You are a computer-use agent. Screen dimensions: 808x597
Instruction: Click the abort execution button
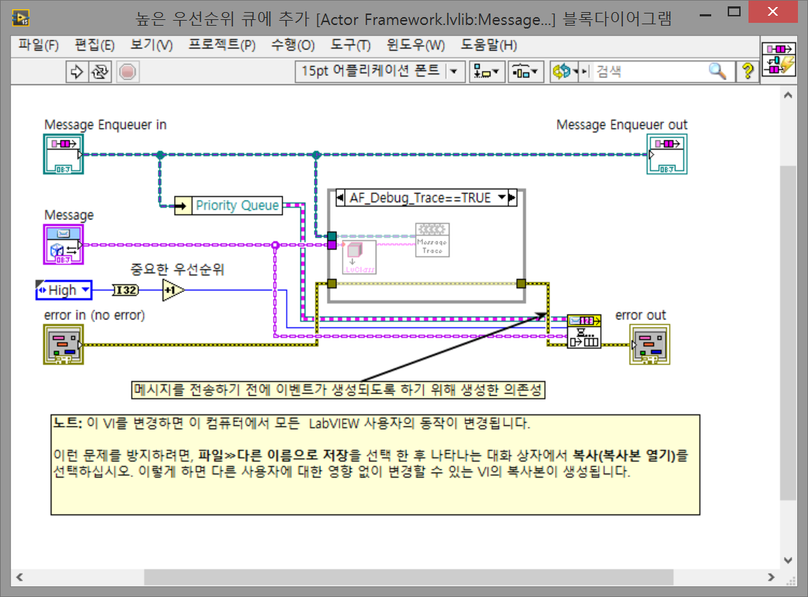128,71
